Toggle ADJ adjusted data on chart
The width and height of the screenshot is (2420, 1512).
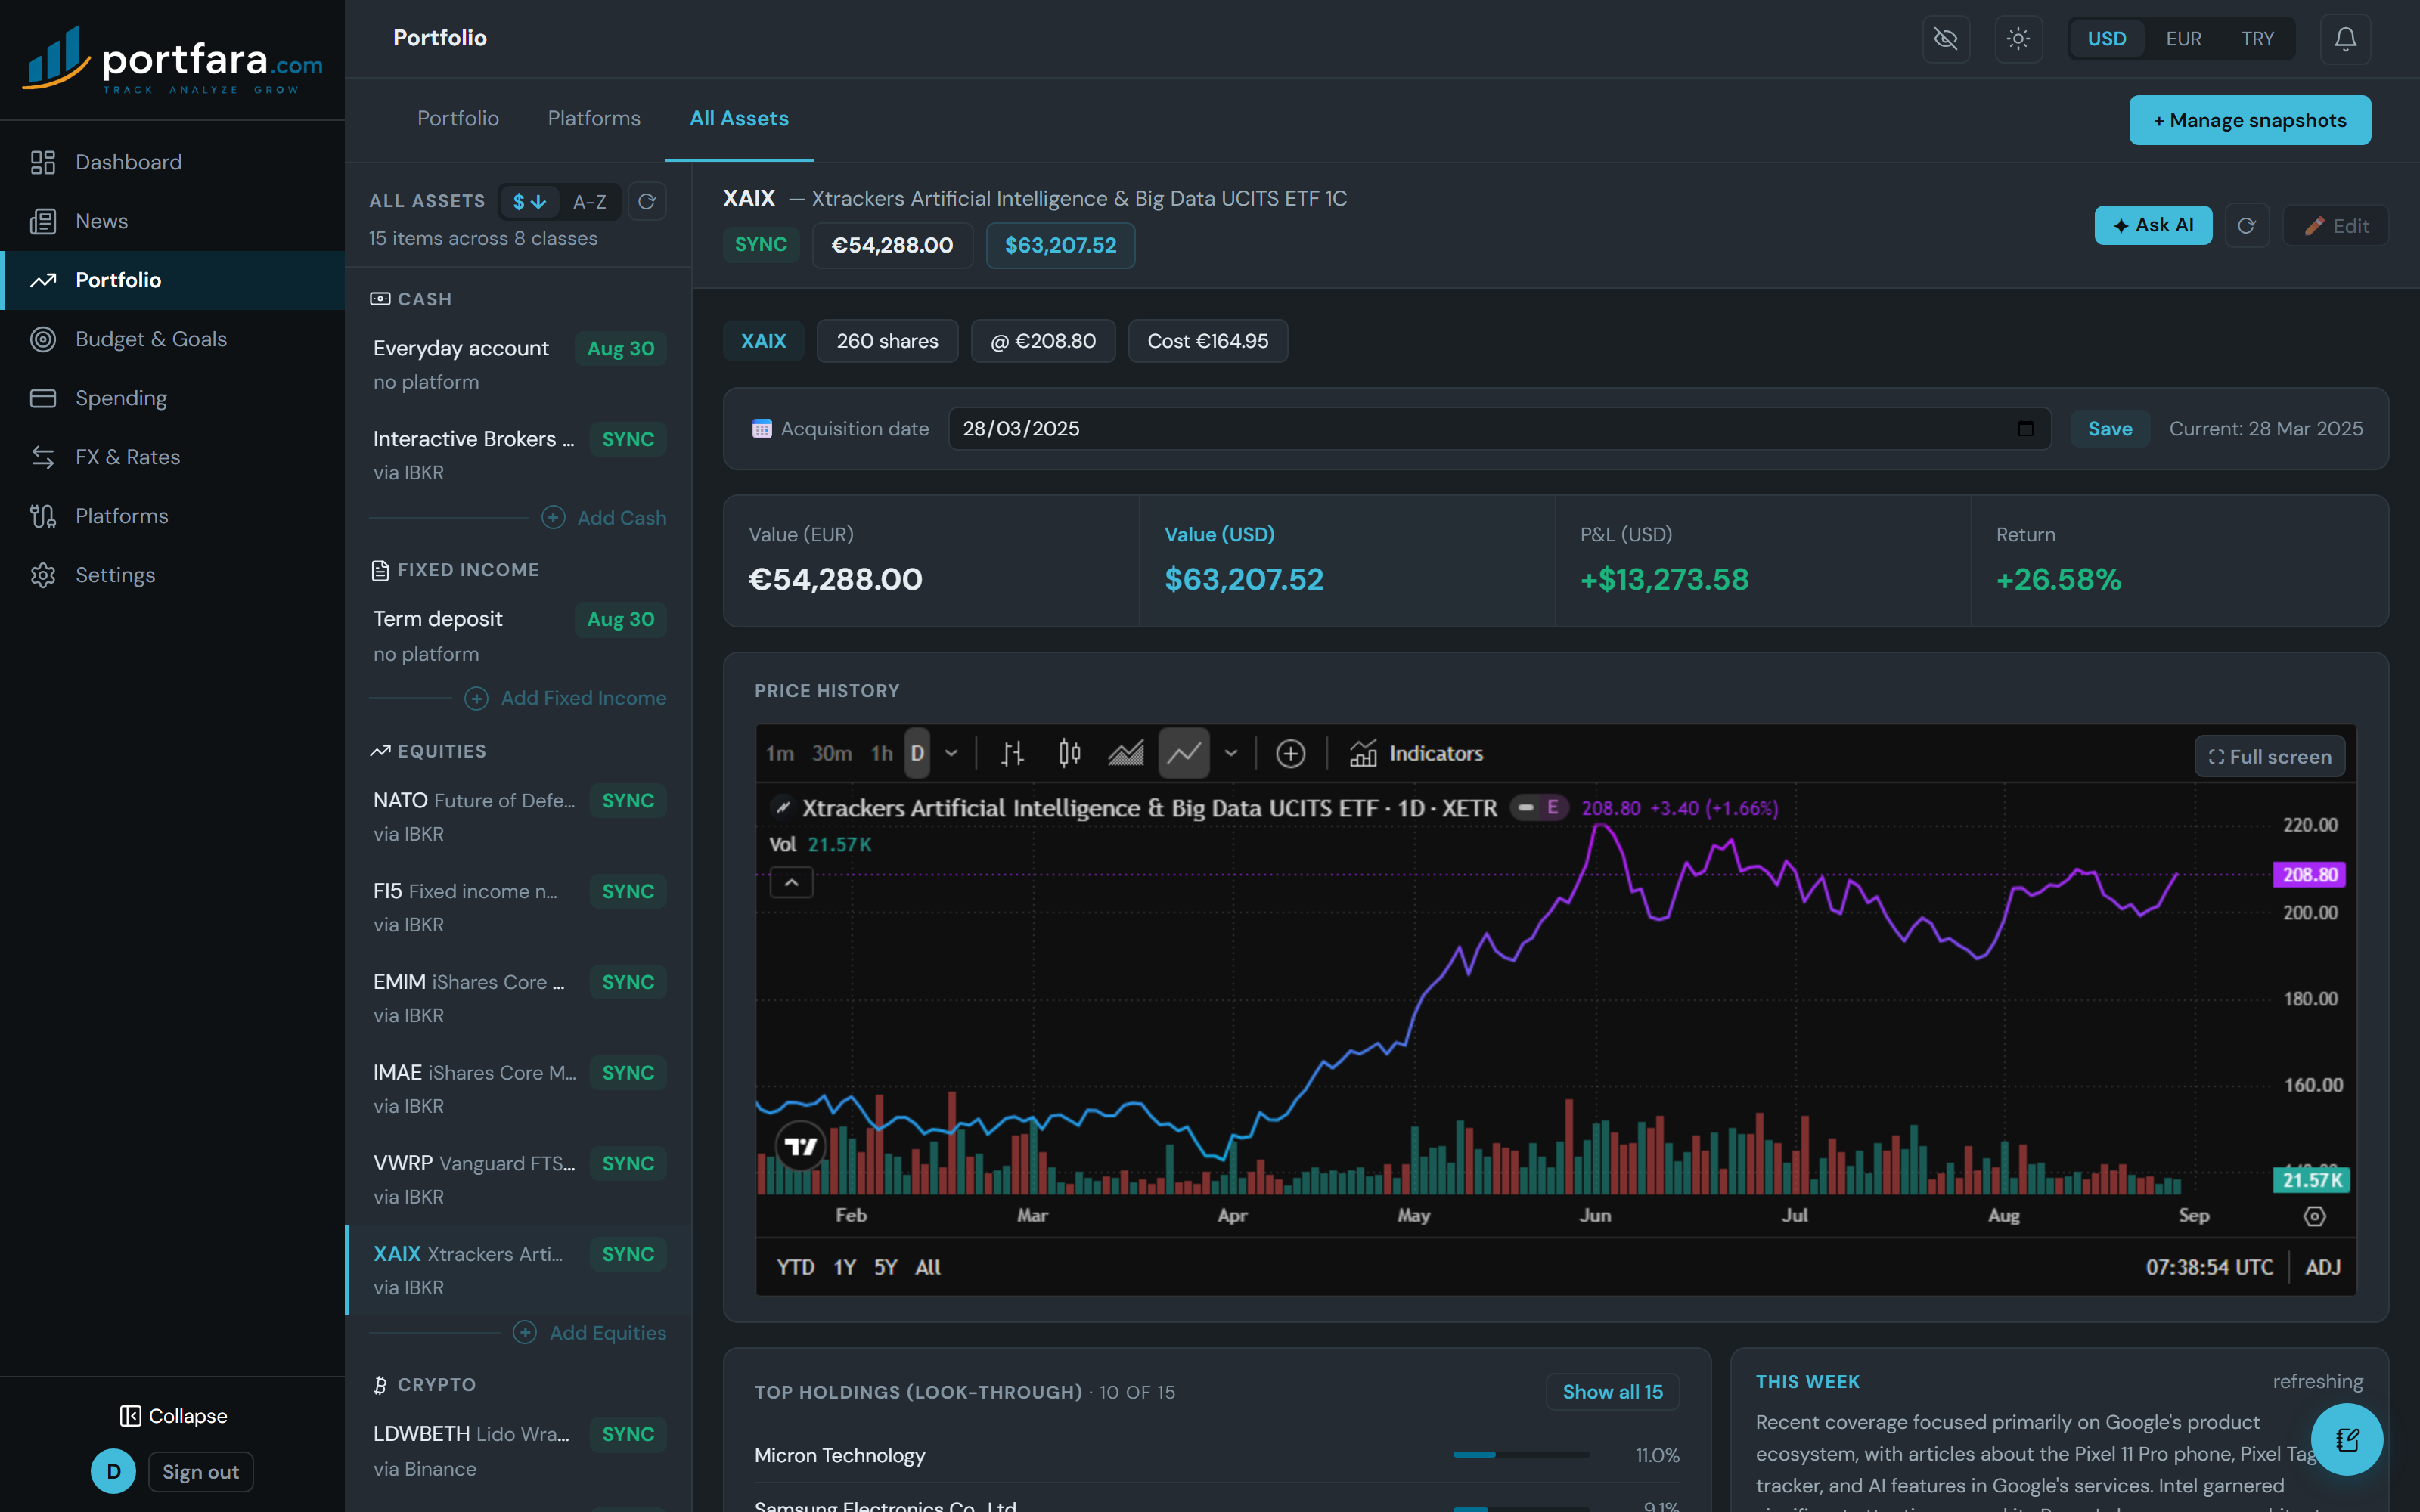[2322, 1267]
